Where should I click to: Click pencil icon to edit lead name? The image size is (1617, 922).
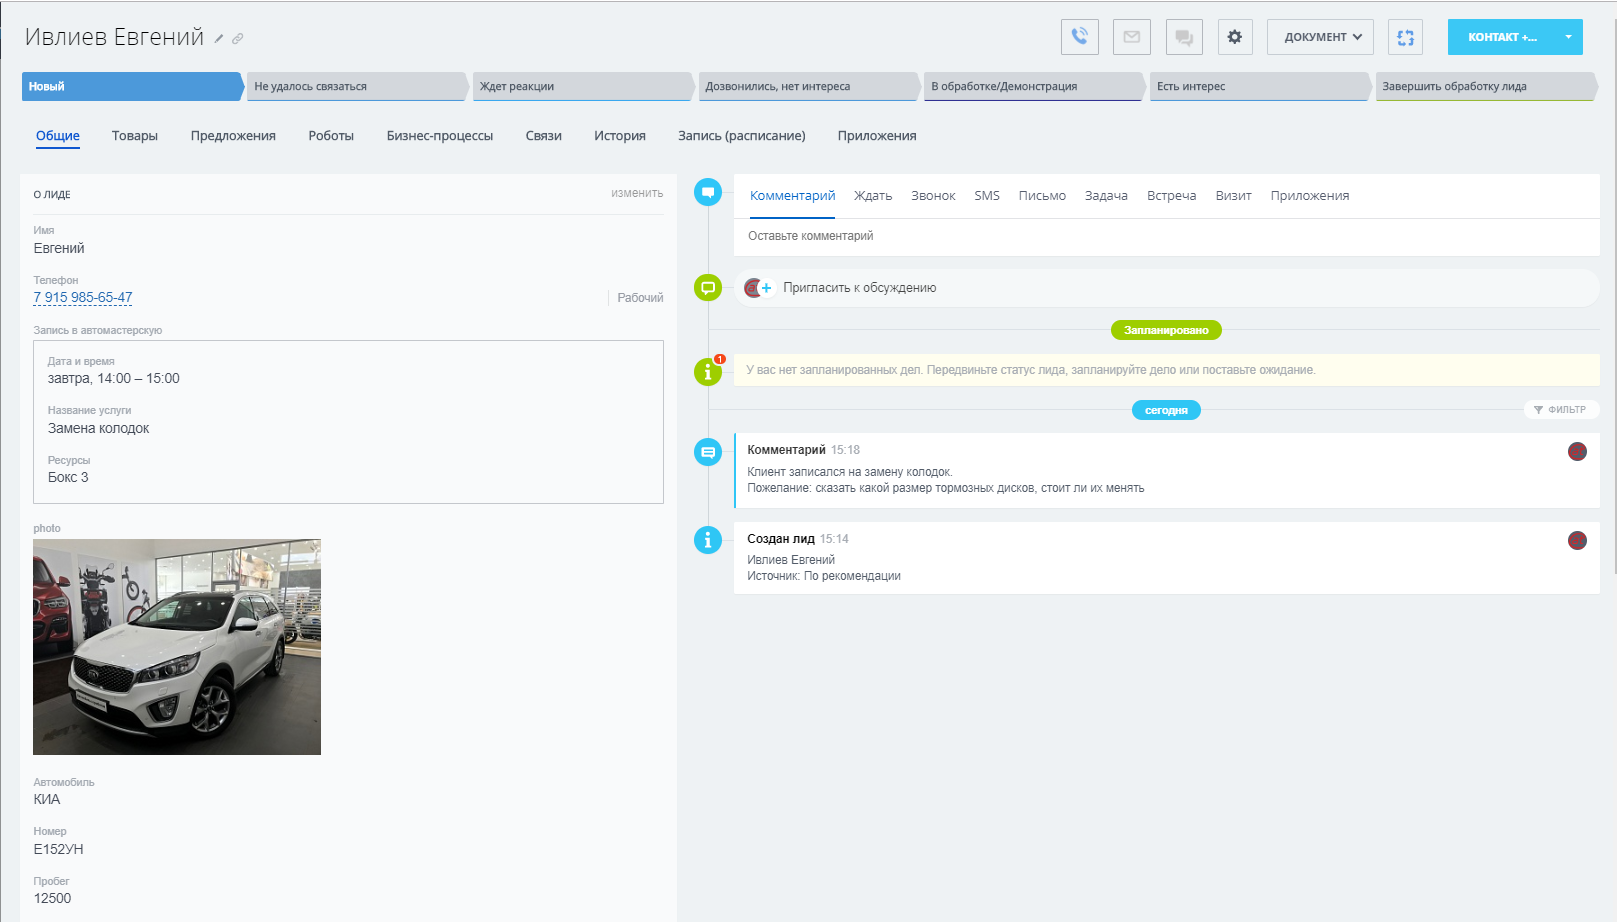coord(219,39)
